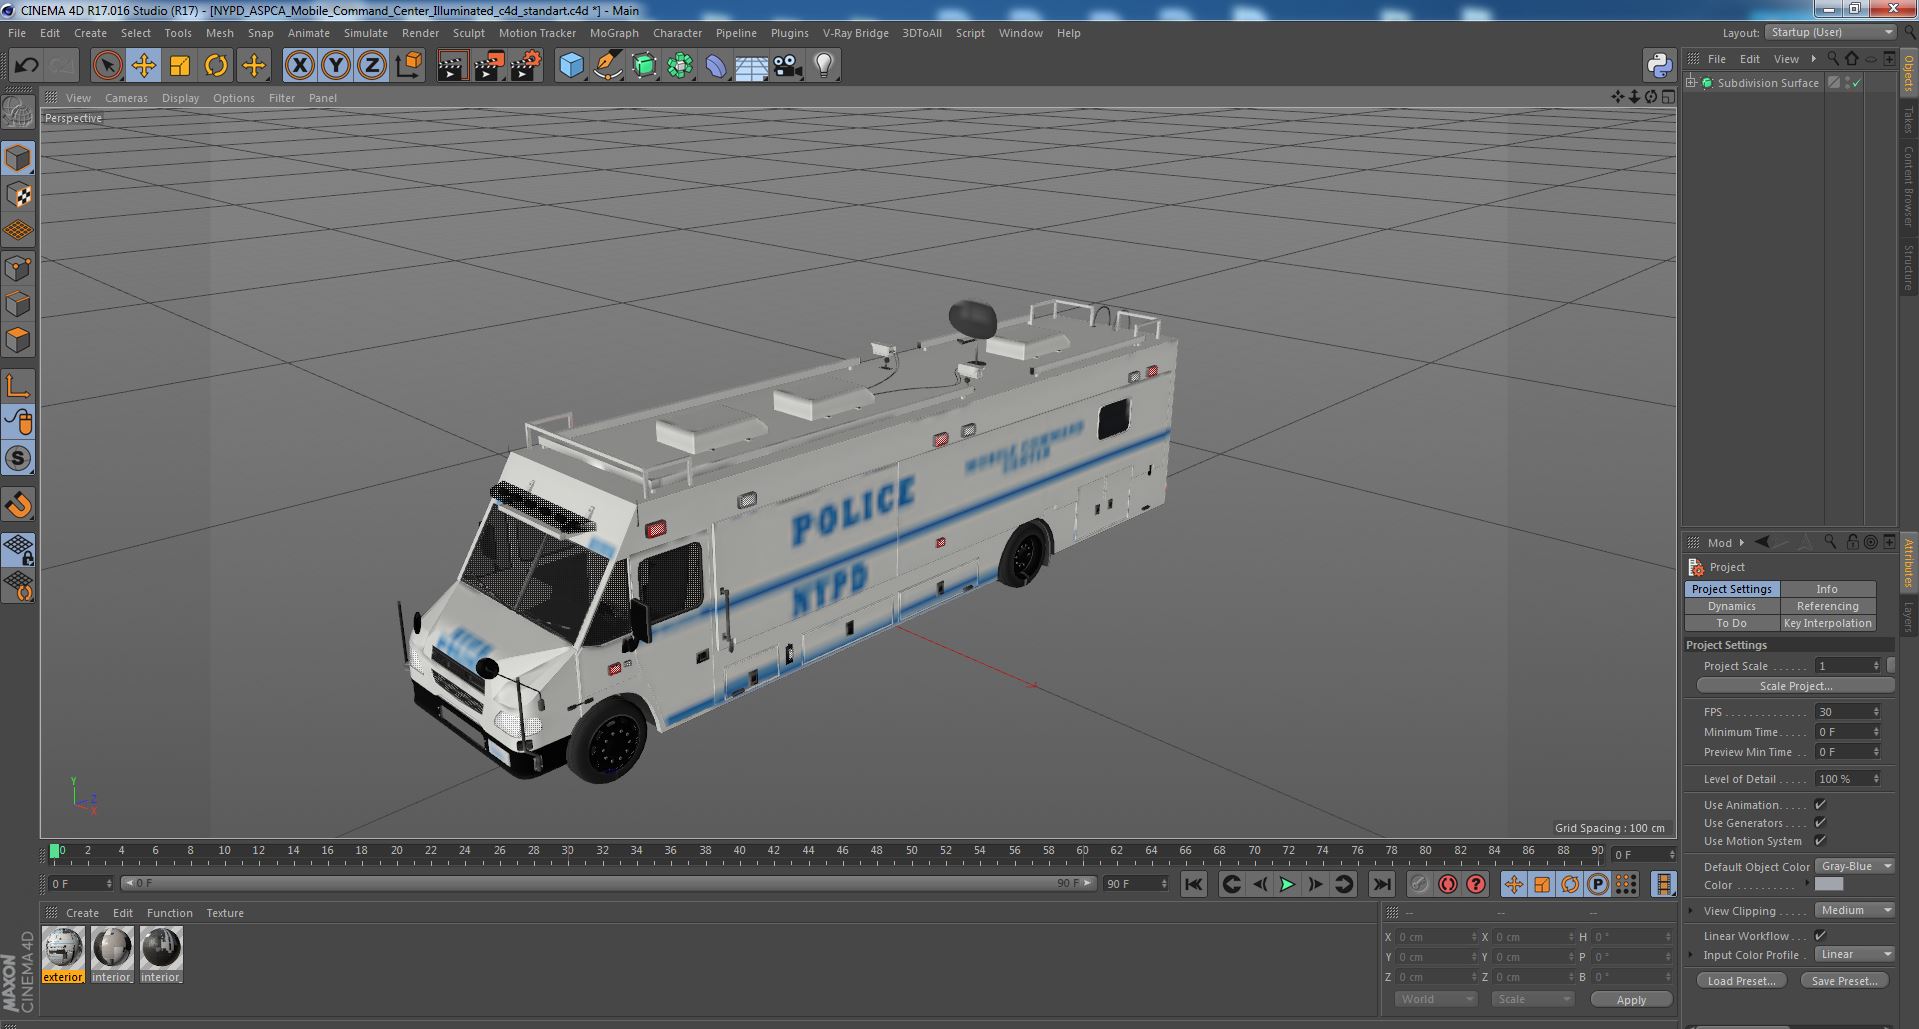The image size is (1919, 1029).
Task: Enable the Axis tool
Action: click(18, 385)
